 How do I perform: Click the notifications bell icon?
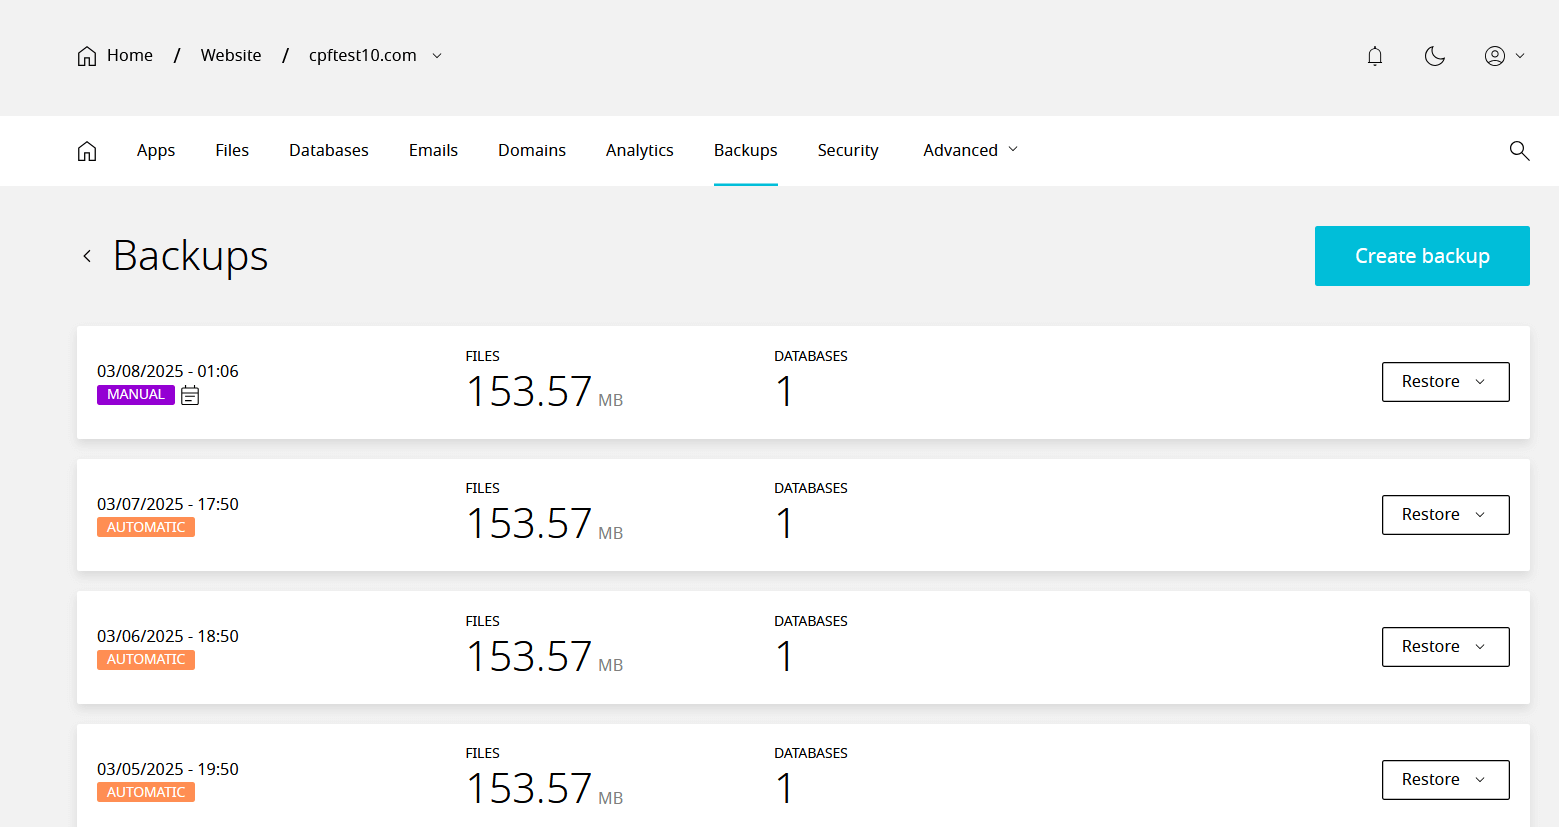tap(1375, 56)
